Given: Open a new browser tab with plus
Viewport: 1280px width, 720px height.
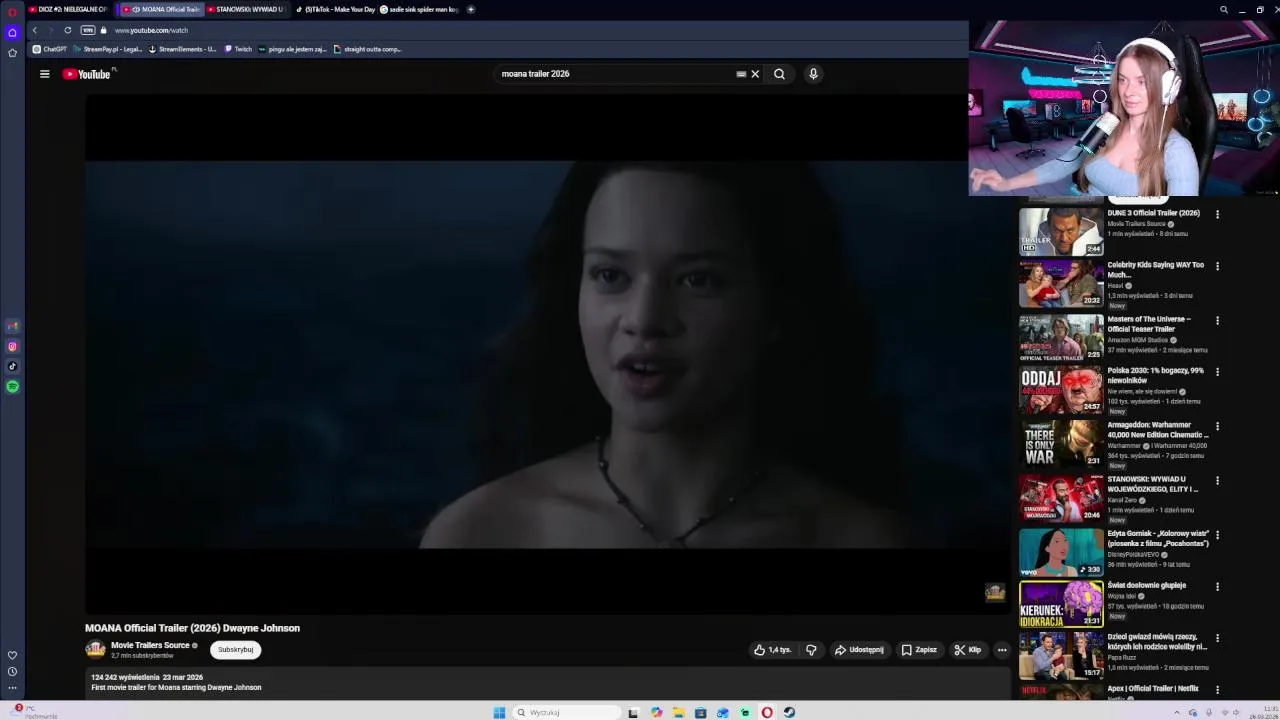Looking at the screenshot, I should click(x=471, y=9).
